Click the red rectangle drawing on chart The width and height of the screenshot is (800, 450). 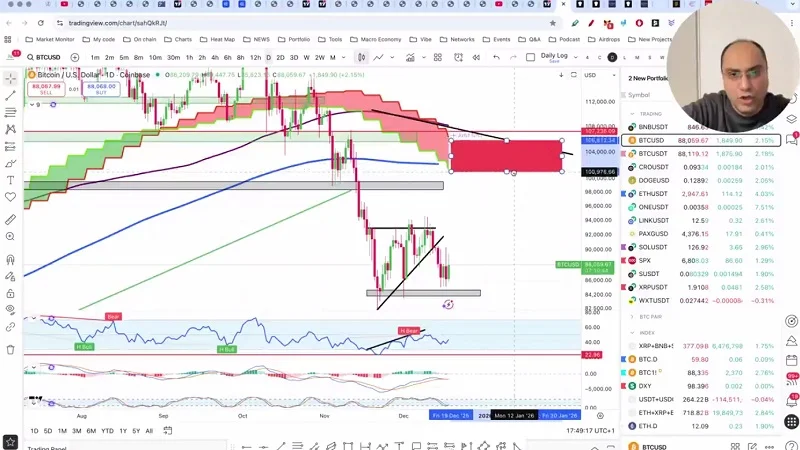click(506, 156)
